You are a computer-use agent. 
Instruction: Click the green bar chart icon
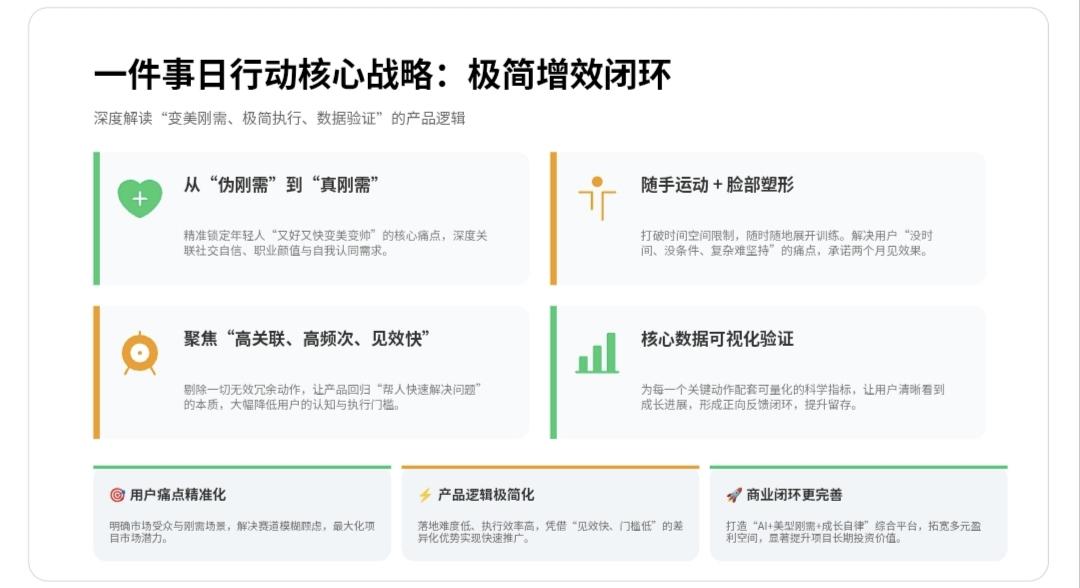pos(597,354)
